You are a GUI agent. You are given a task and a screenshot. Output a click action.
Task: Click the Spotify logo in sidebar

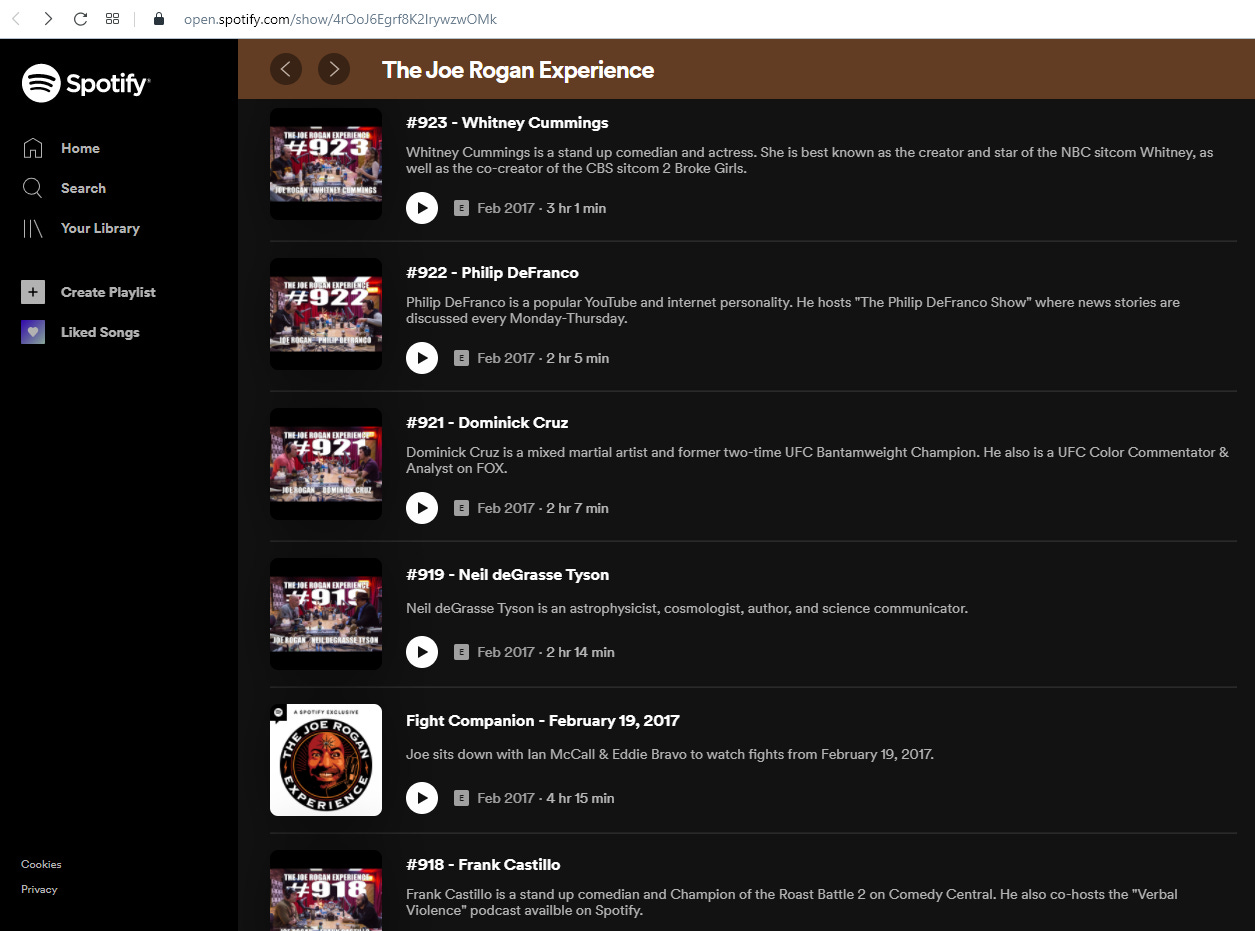tap(86, 83)
